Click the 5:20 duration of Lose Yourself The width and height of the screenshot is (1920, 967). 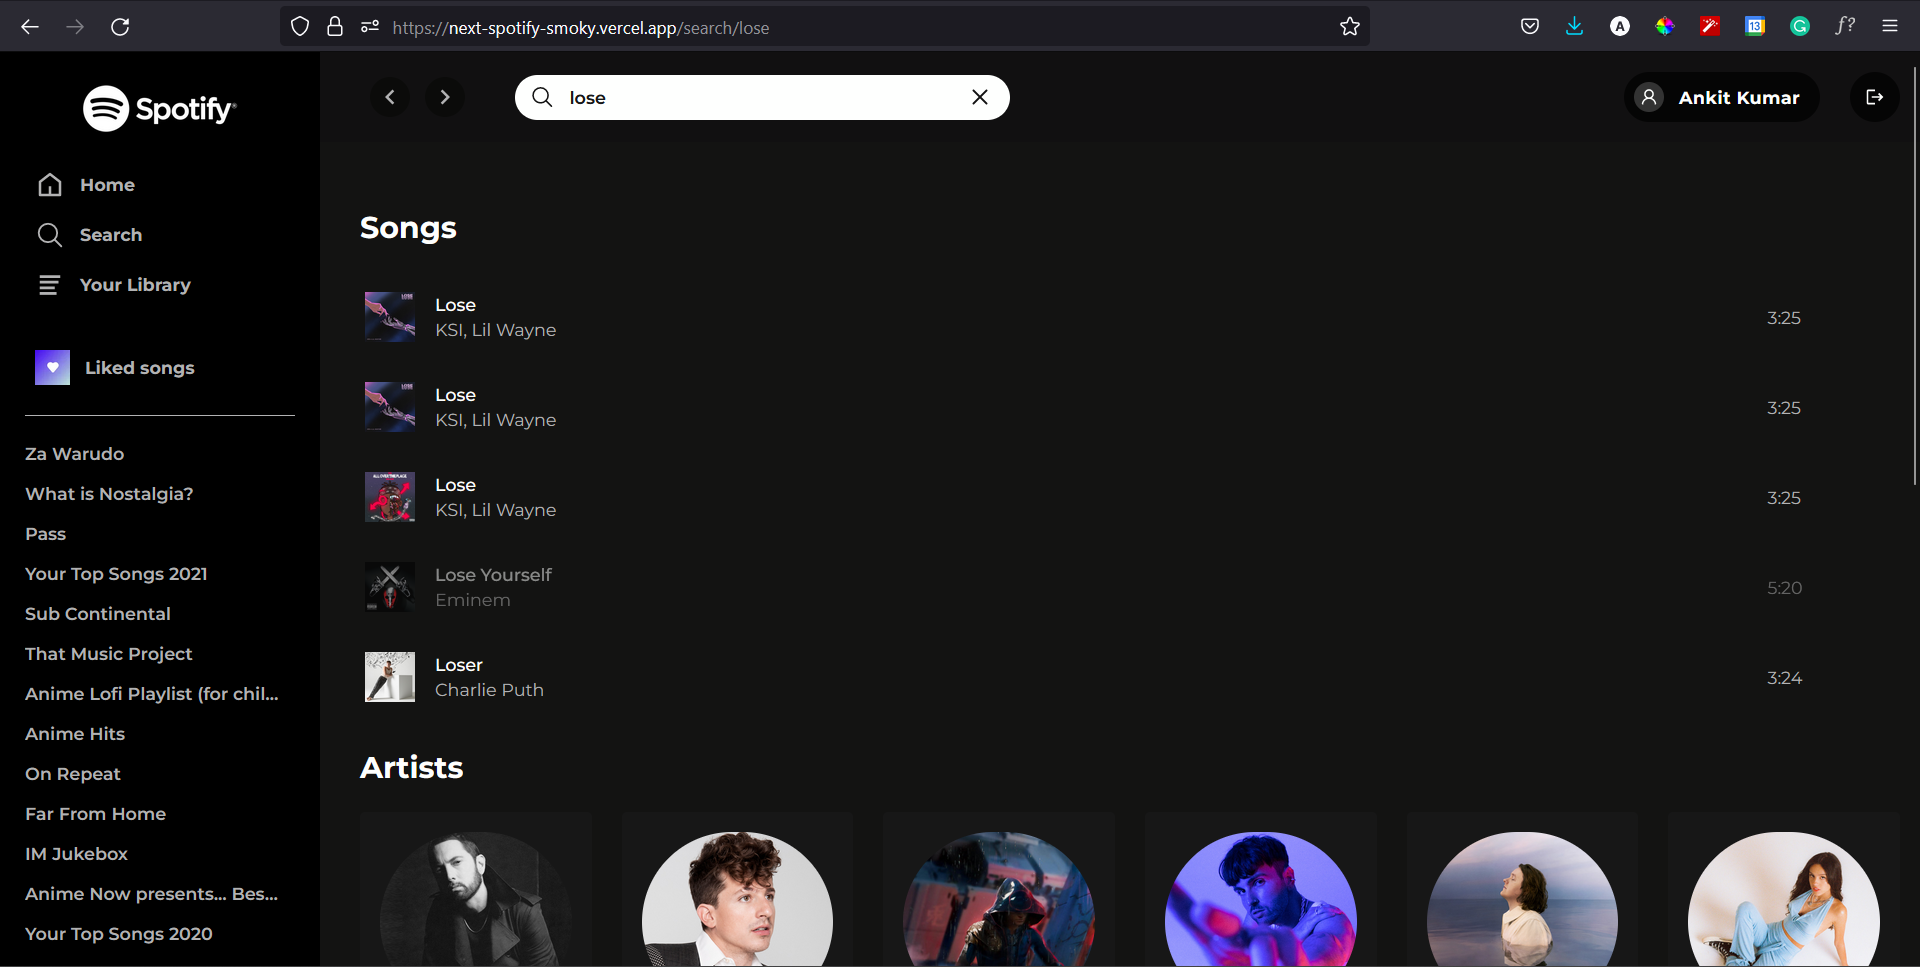1784,588
